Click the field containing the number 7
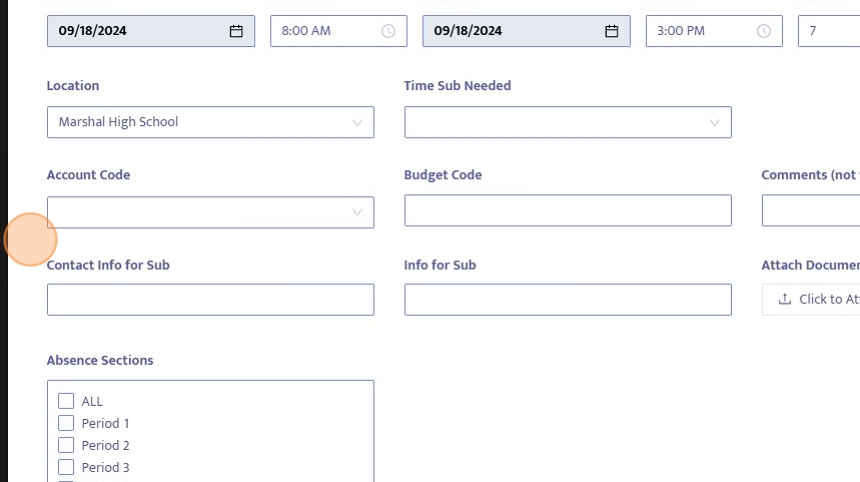Image resolution: width=860 pixels, height=482 pixels. 828,31
